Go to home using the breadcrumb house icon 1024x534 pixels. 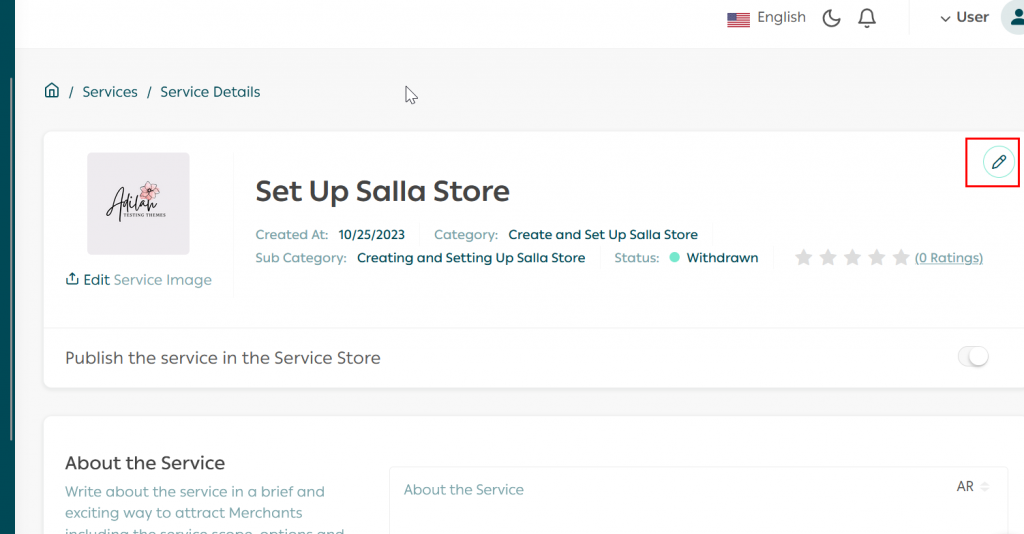tap(52, 91)
